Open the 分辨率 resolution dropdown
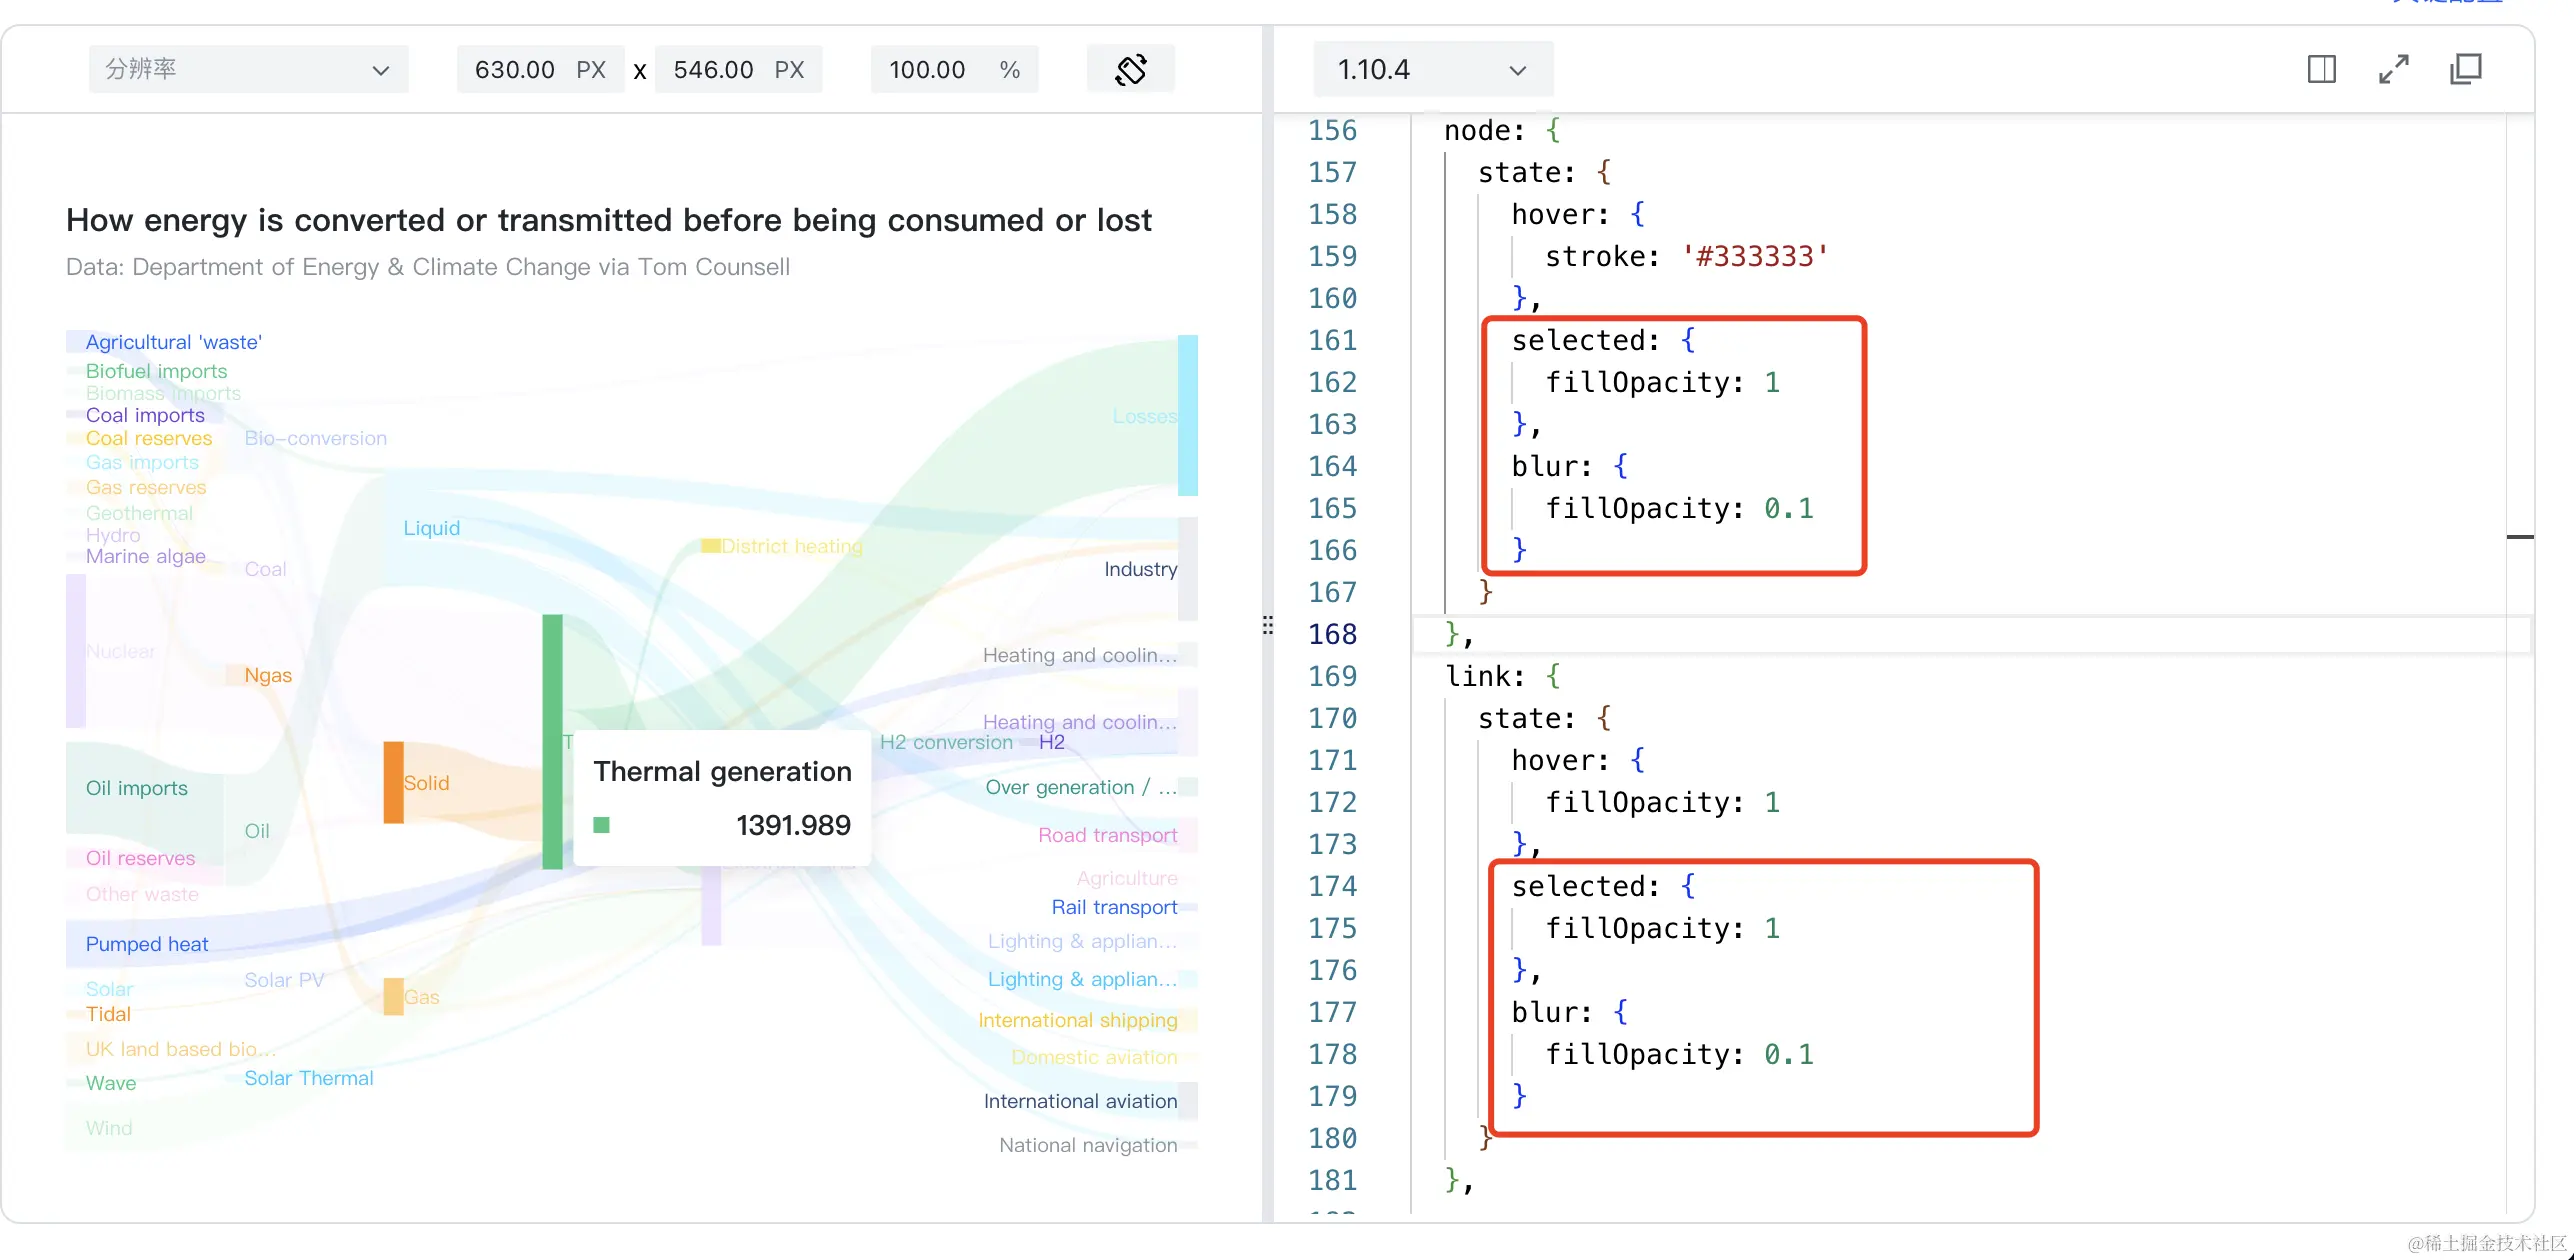This screenshot has width=2574, height=1260. pyautogui.click(x=248, y=70)
